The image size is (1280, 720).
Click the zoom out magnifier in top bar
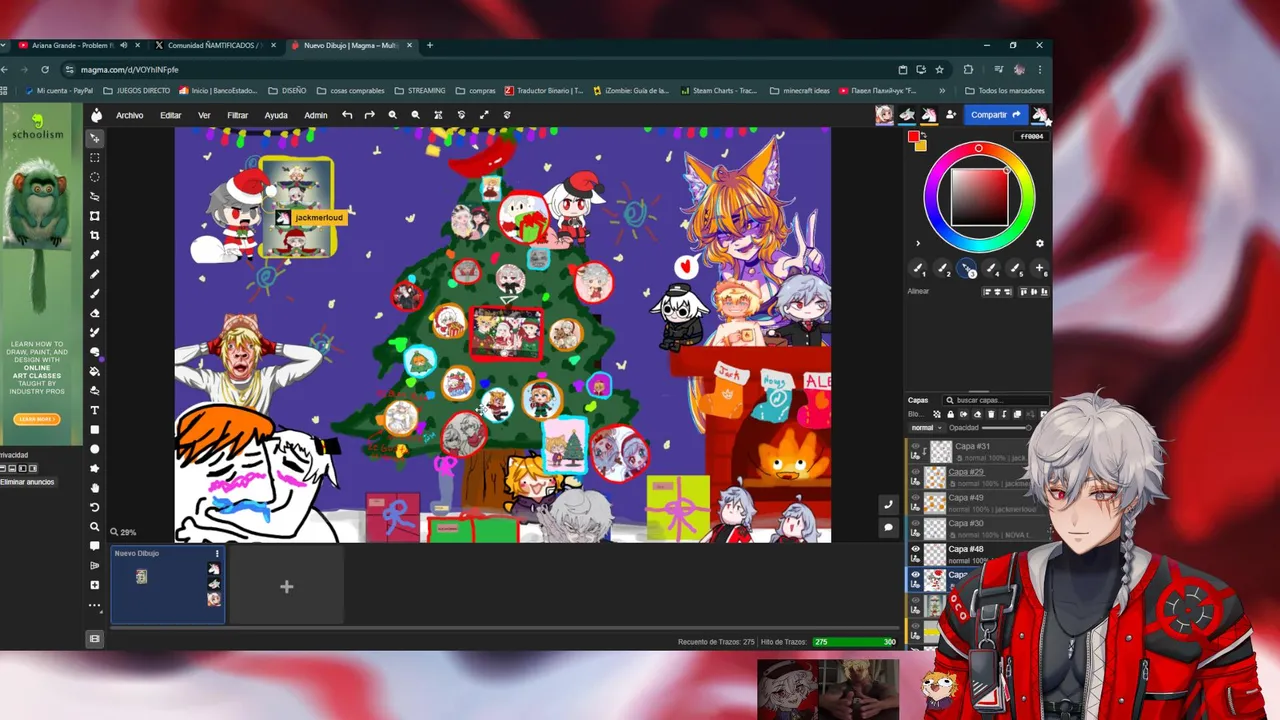[415, 115]
